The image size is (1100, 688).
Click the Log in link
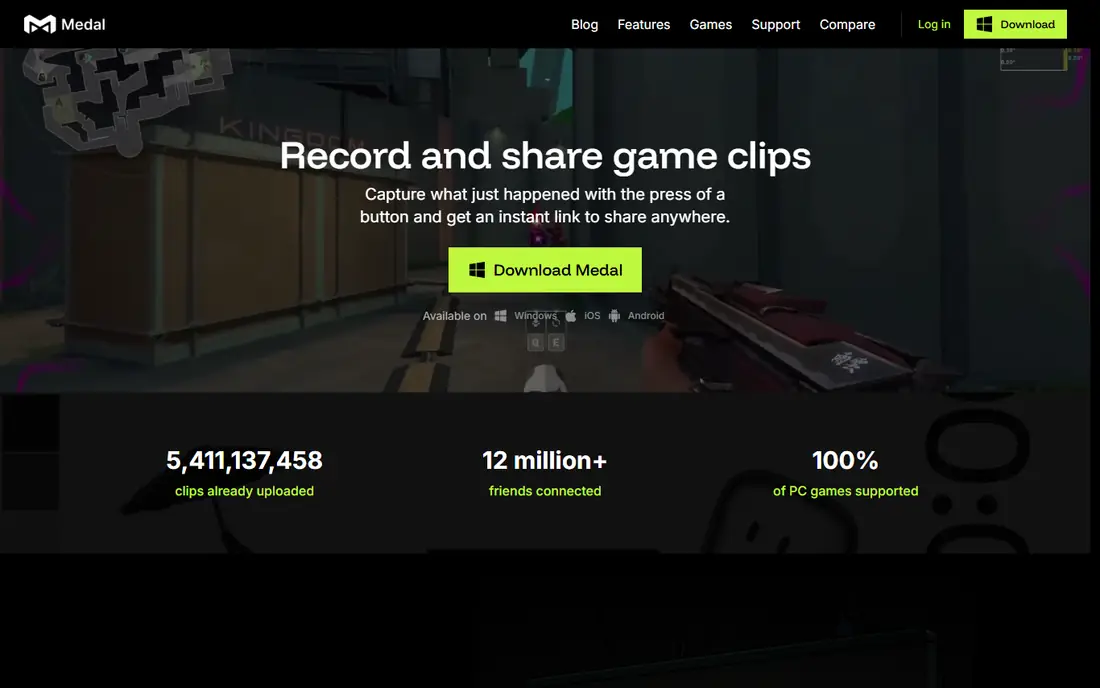[934, 25]
